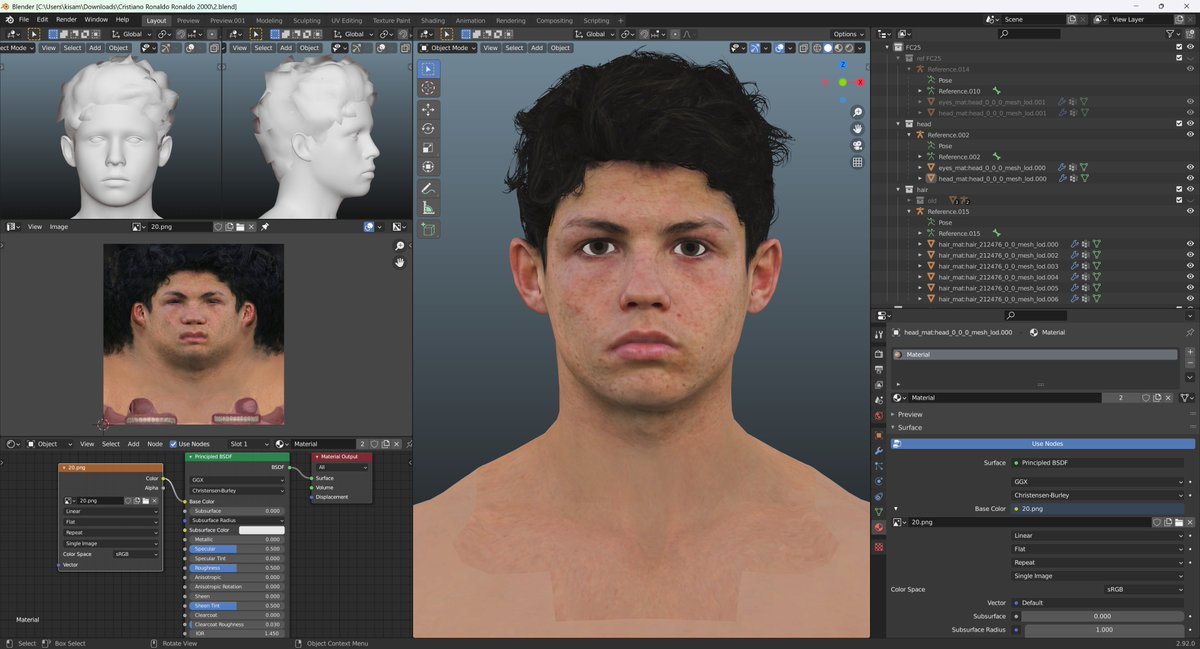Select the Measure tool in viewport toolbar
The width and height of the screenshot is (1200, 649).
pos(428,208)
